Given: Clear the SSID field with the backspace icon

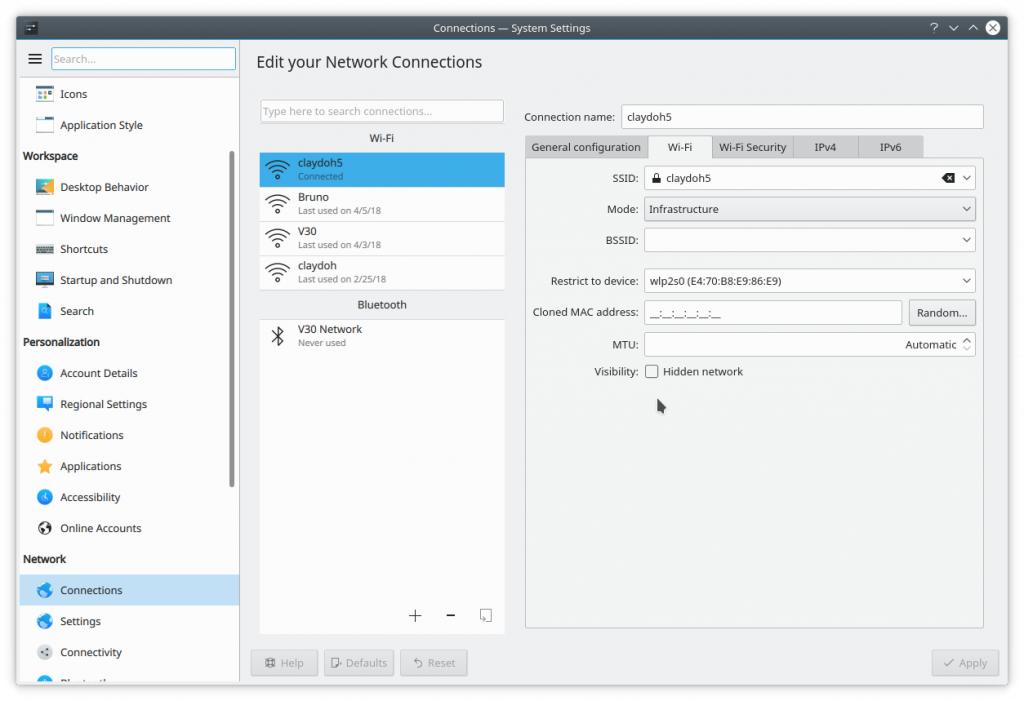Looking at the screenshot, I should [947, 178].
